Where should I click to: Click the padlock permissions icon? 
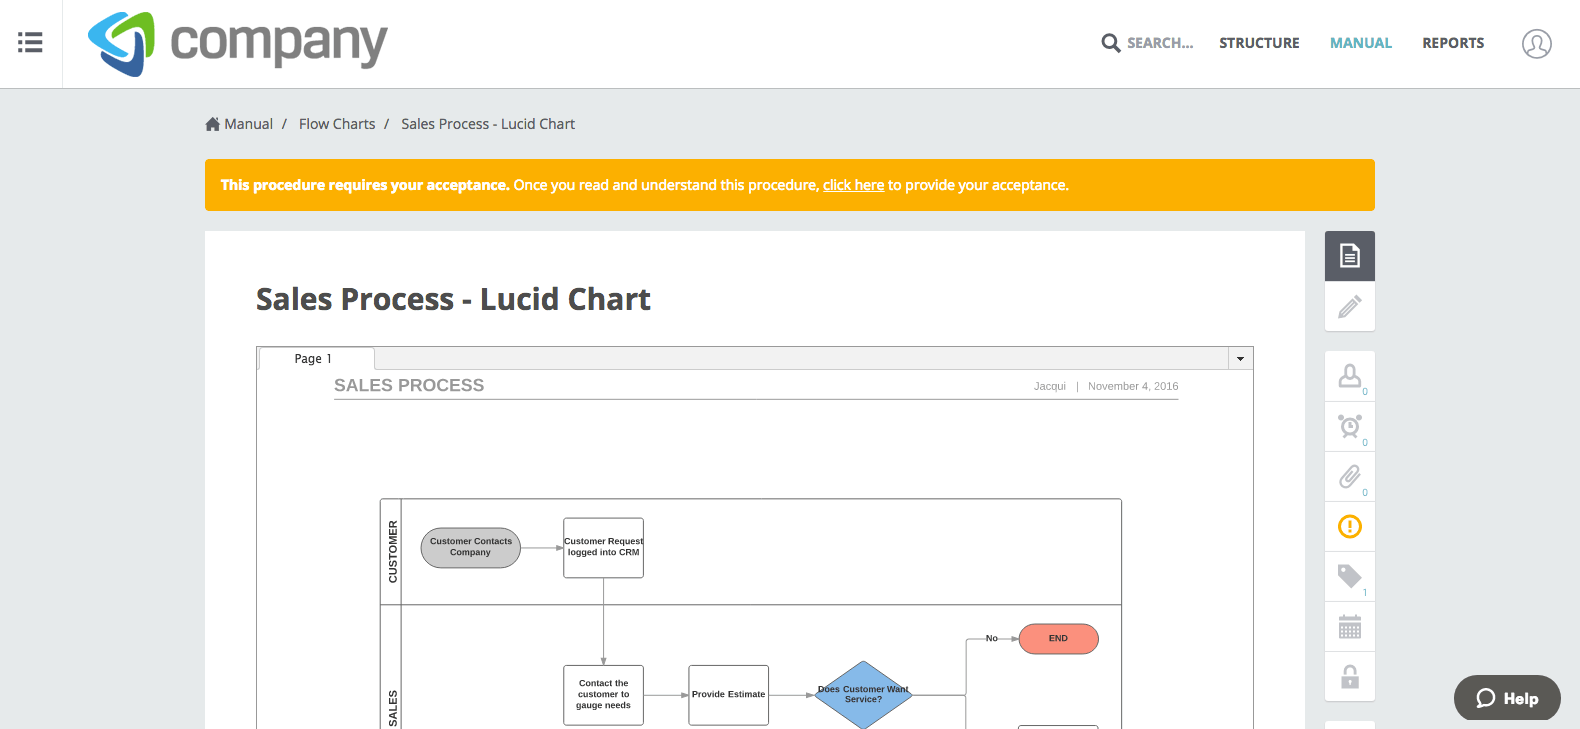coord(1350,677)
